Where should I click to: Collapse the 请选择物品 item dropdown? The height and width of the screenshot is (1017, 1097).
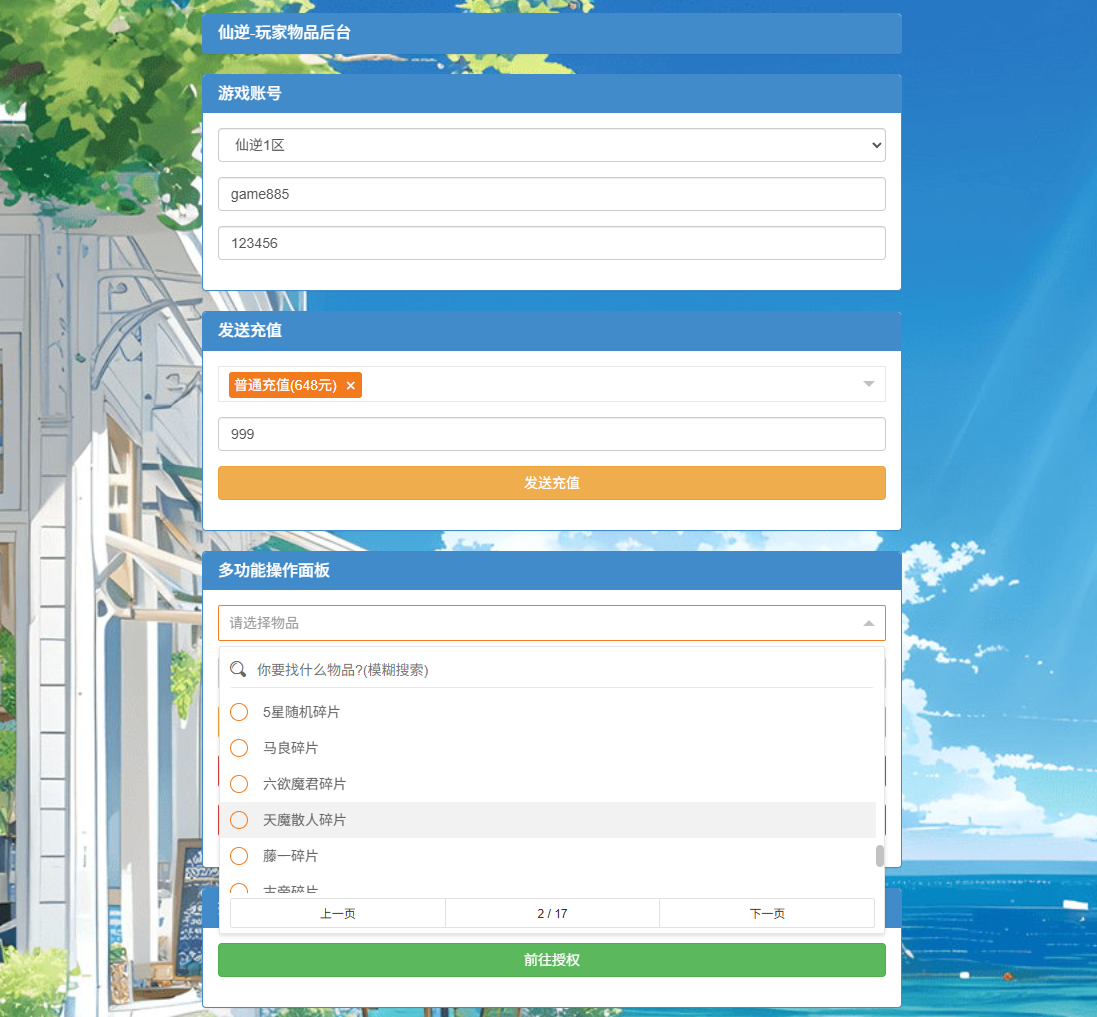(x=868, y=623)
